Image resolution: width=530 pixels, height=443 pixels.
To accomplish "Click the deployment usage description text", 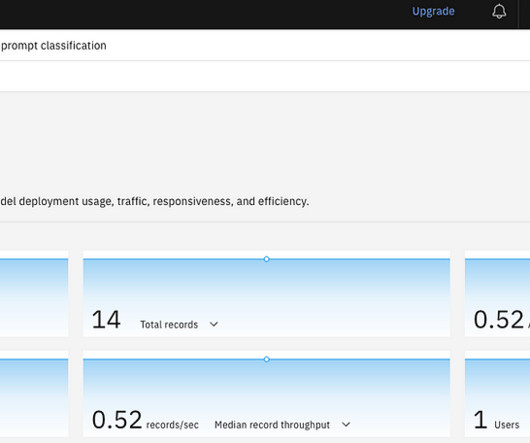I will [x=155, y=201].
